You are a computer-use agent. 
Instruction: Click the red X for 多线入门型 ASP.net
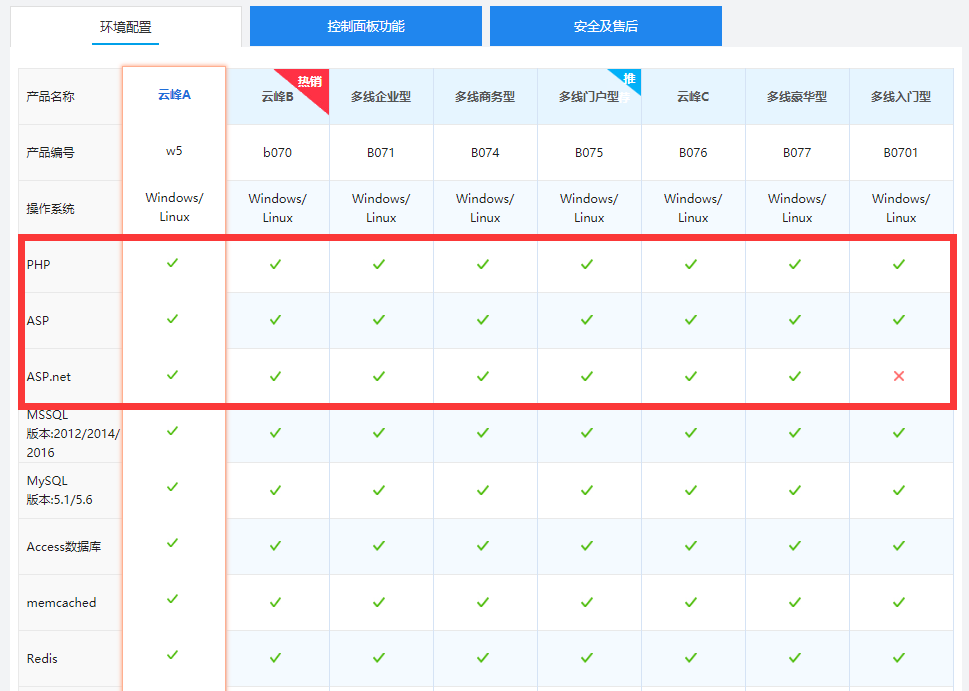pos(899,376)
